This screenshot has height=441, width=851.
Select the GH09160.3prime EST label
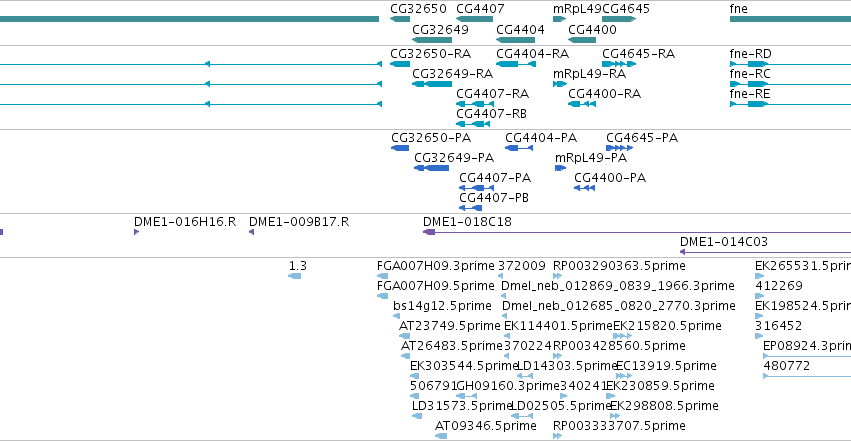click(x=507, y=387)
